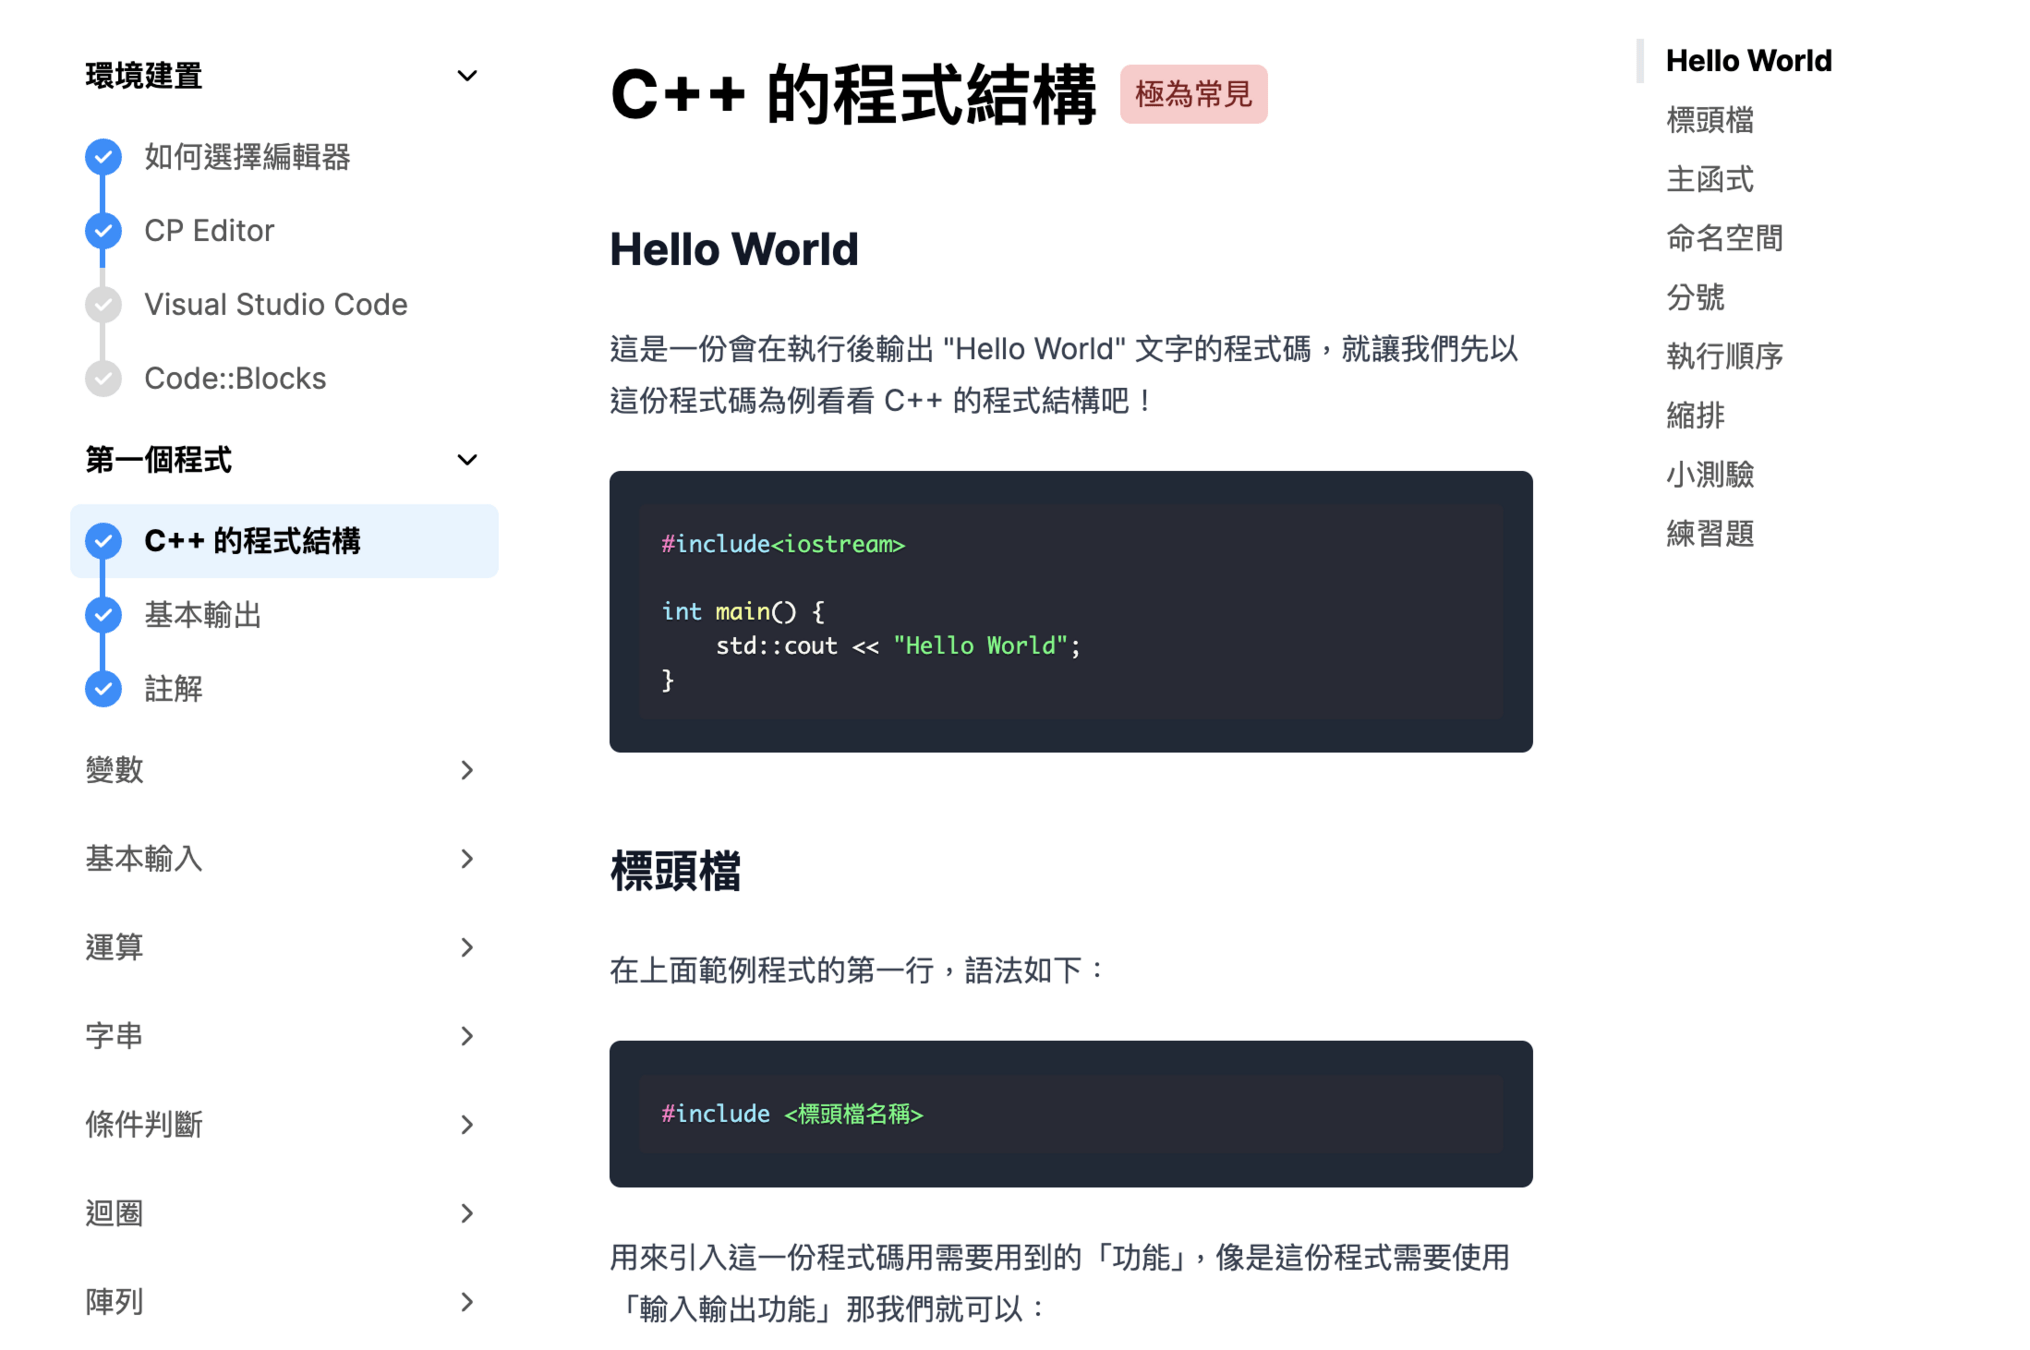Toggle the completion check next to 註解
Image resolution: width=2030 pixels, height=1350 pixels.
(103, 688)
